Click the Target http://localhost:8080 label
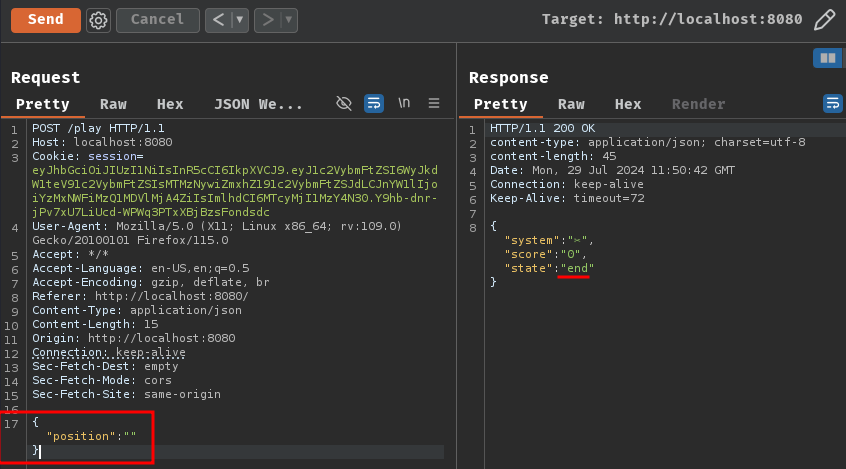The image size is (846, 469). click(672, 19)
